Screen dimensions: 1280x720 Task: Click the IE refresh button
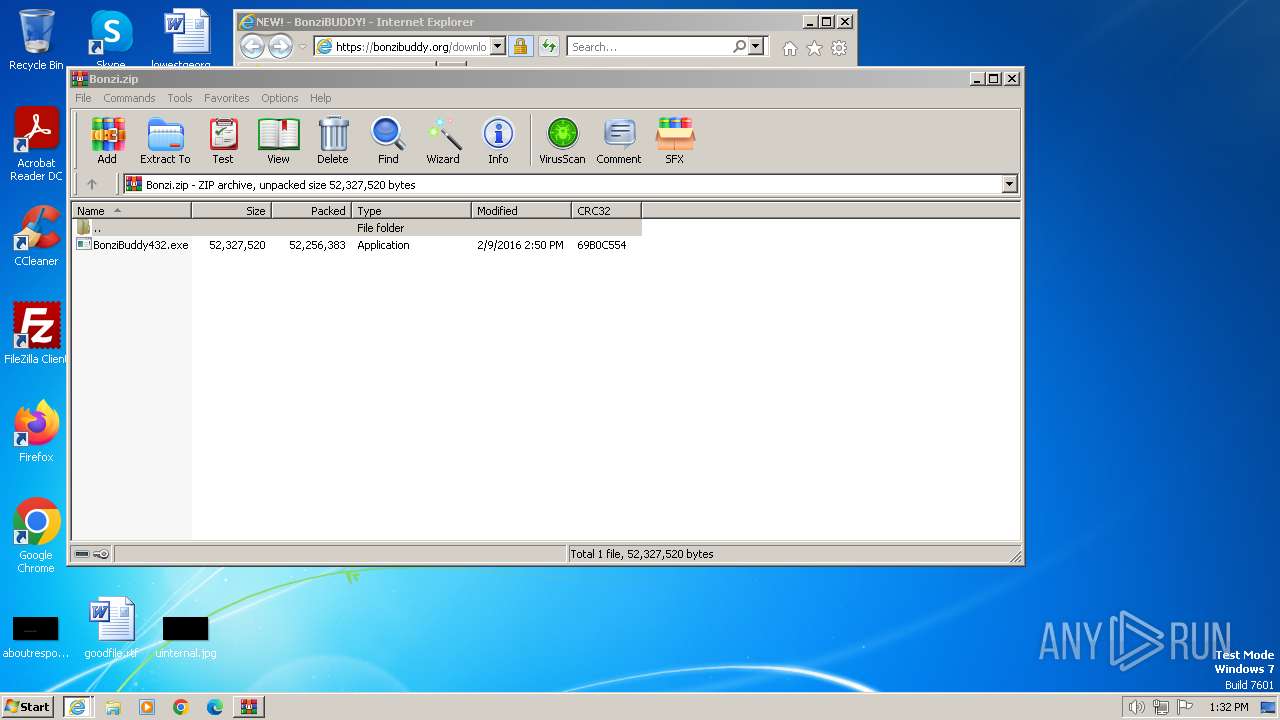coord(548,47)
